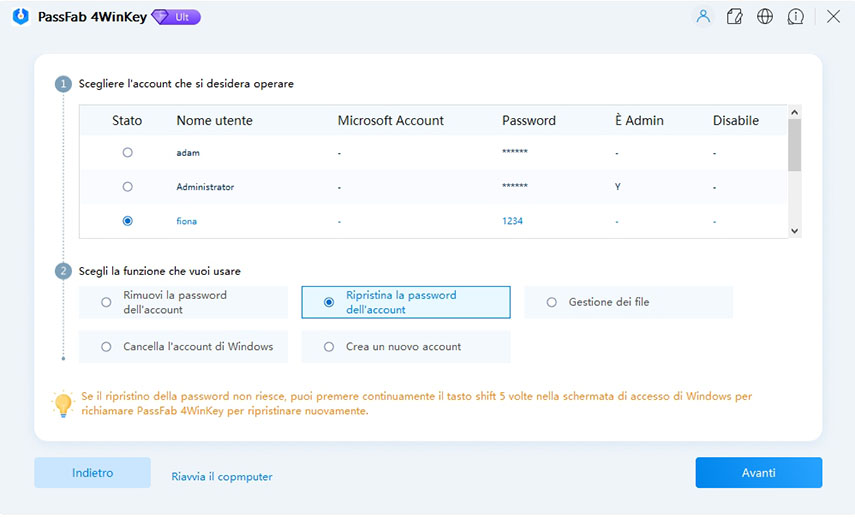Click the lightbulb tip icon
This screenshot has width=855, height=518.
click(63, 404)
